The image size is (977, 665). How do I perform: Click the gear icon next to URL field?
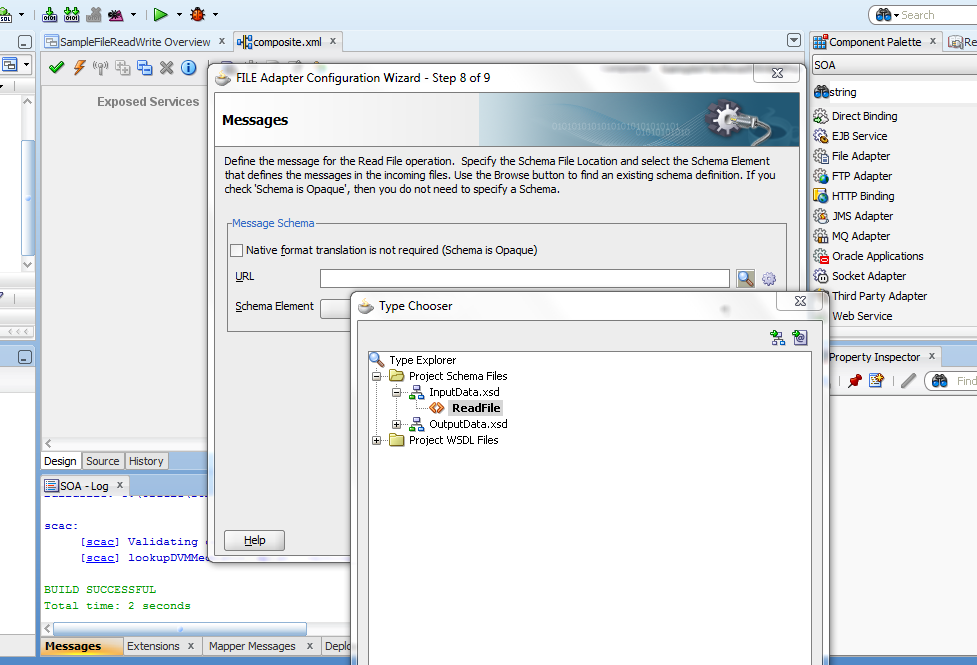769,279
